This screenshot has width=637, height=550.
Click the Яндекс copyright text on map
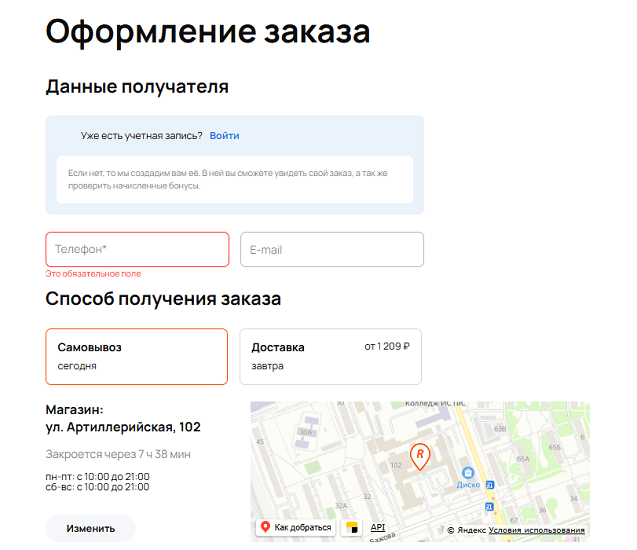(466, 530)
